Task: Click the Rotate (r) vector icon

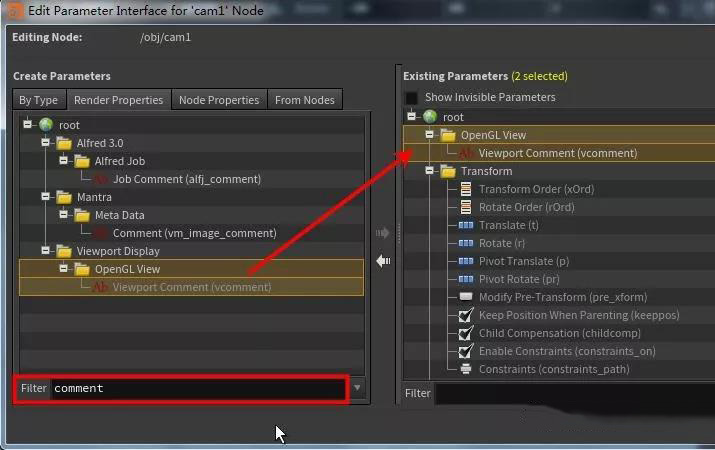Action: pos(466,243)
